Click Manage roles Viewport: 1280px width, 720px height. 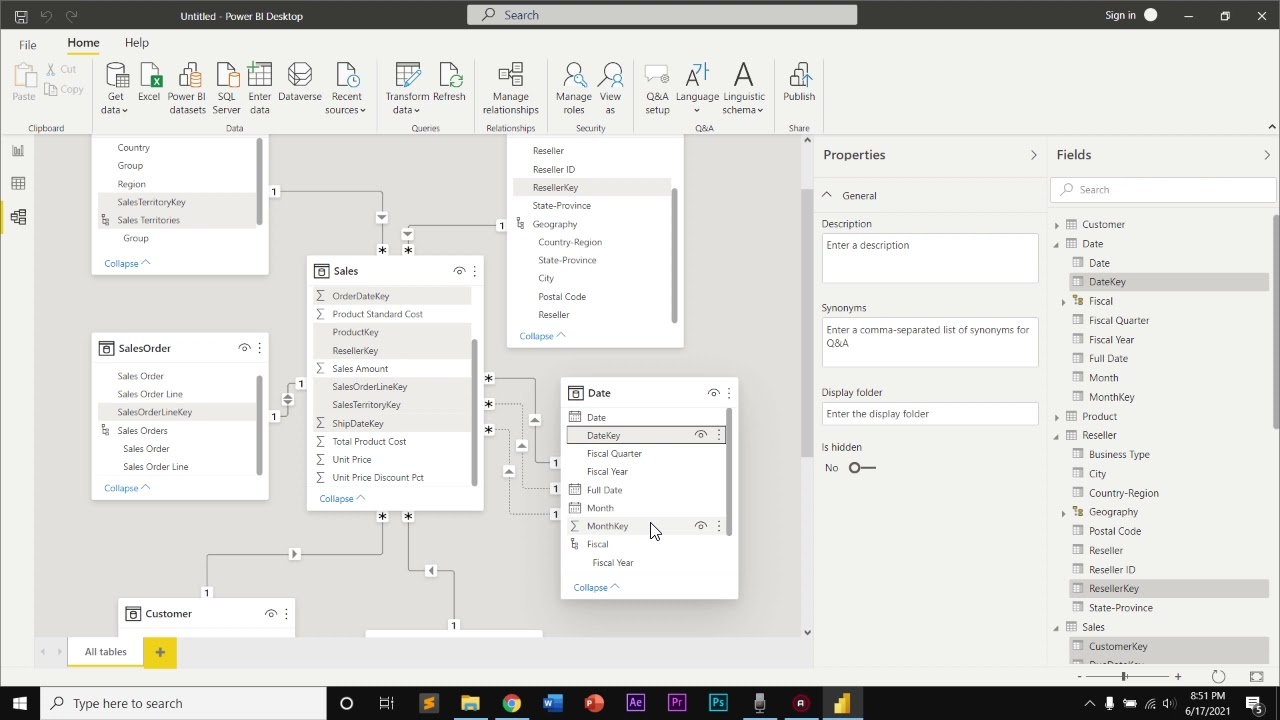(574, 88)
